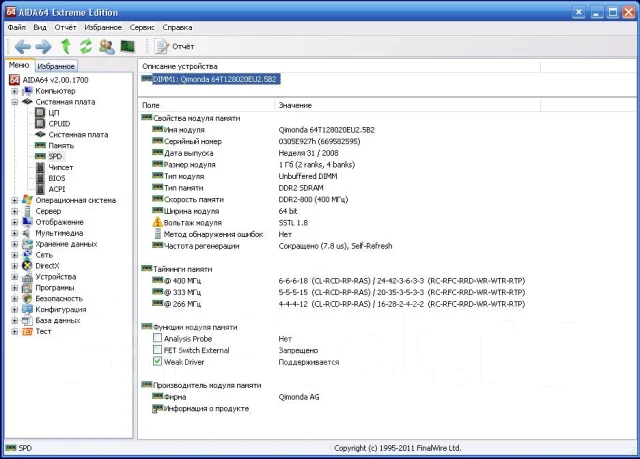Select the @ 266 МГц timings row

[338, 304]
